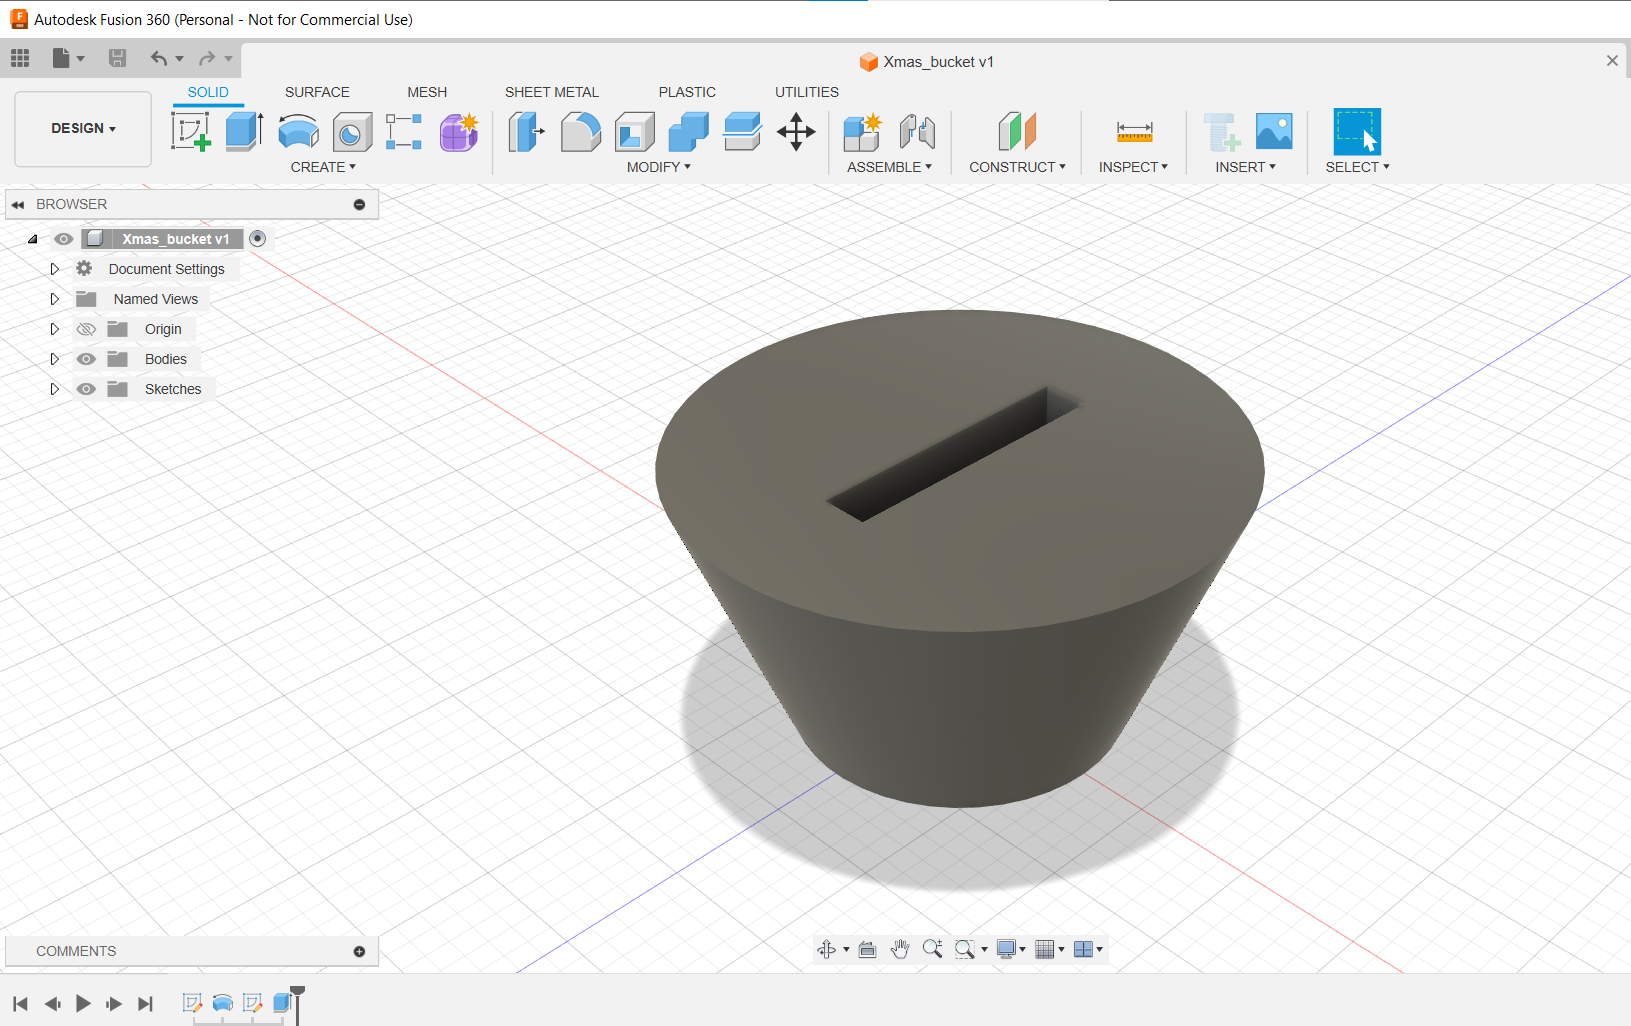Switch to the SURFACE tab
Screen dimensions: 1631x1026
coord(317,92)
